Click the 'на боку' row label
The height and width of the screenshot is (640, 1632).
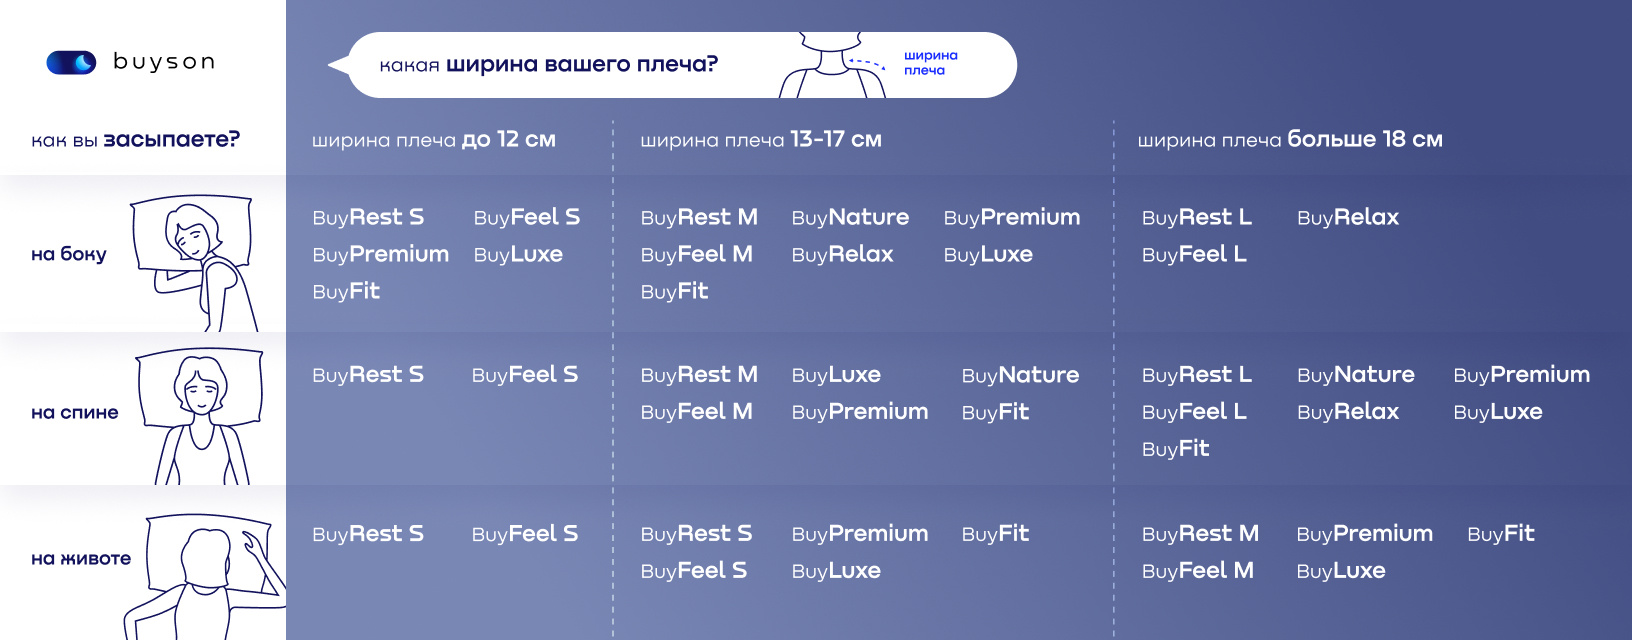click(x=69, y=254)
